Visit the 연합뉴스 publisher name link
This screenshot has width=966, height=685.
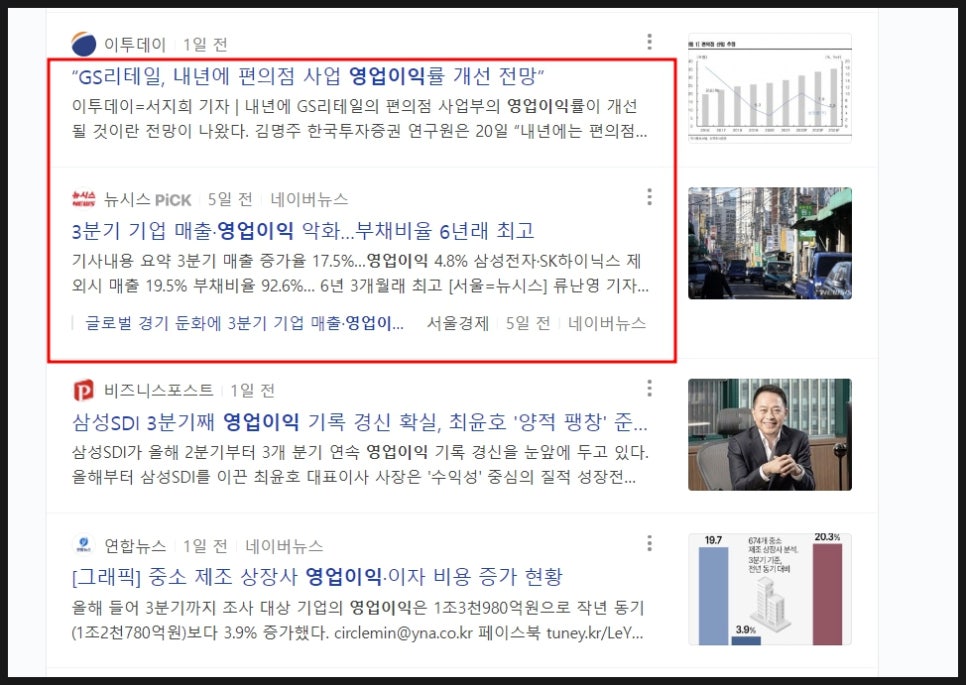[135, 546]
